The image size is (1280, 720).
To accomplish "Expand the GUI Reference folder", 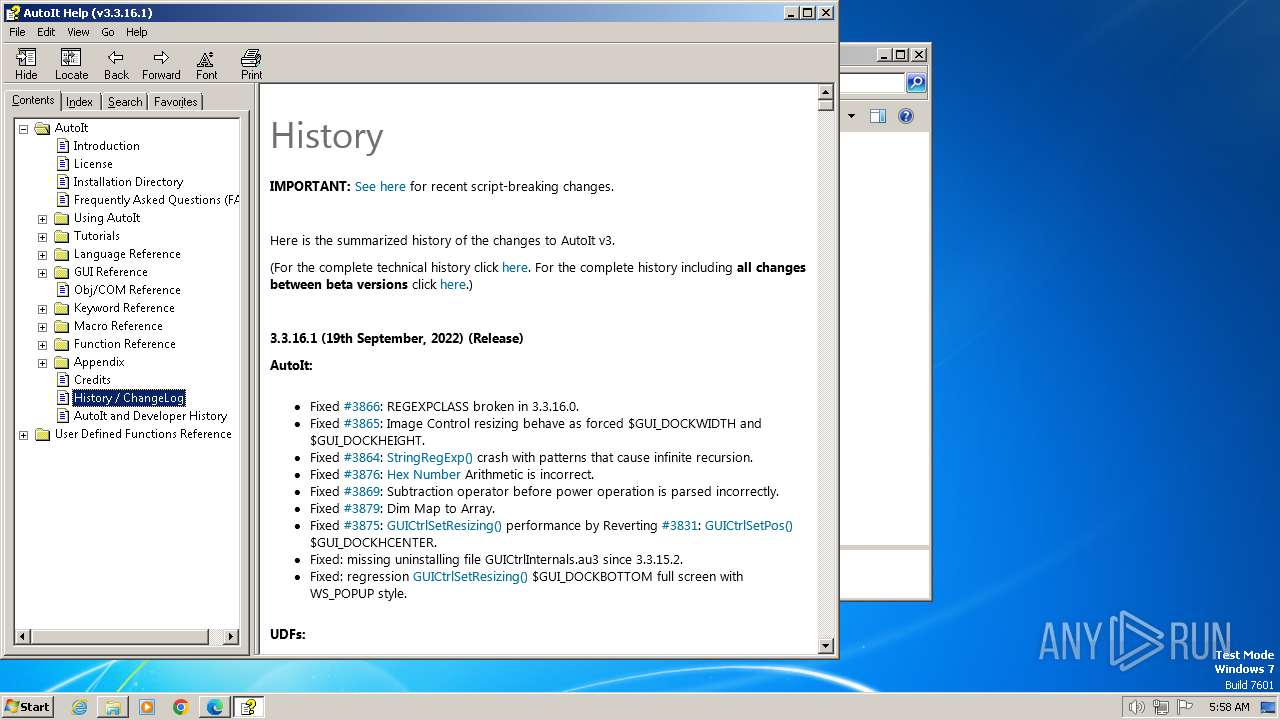I will [42, 273].
